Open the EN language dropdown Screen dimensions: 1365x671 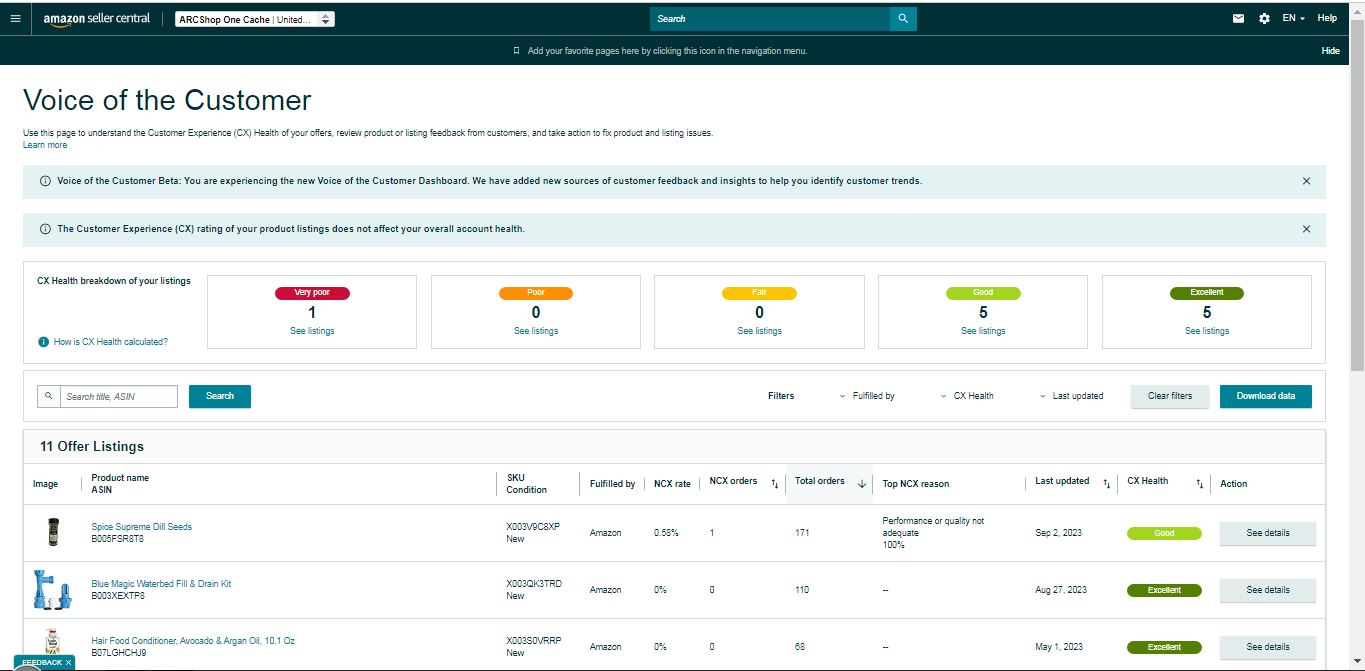pyautogui.click(x=1293, y=18)
